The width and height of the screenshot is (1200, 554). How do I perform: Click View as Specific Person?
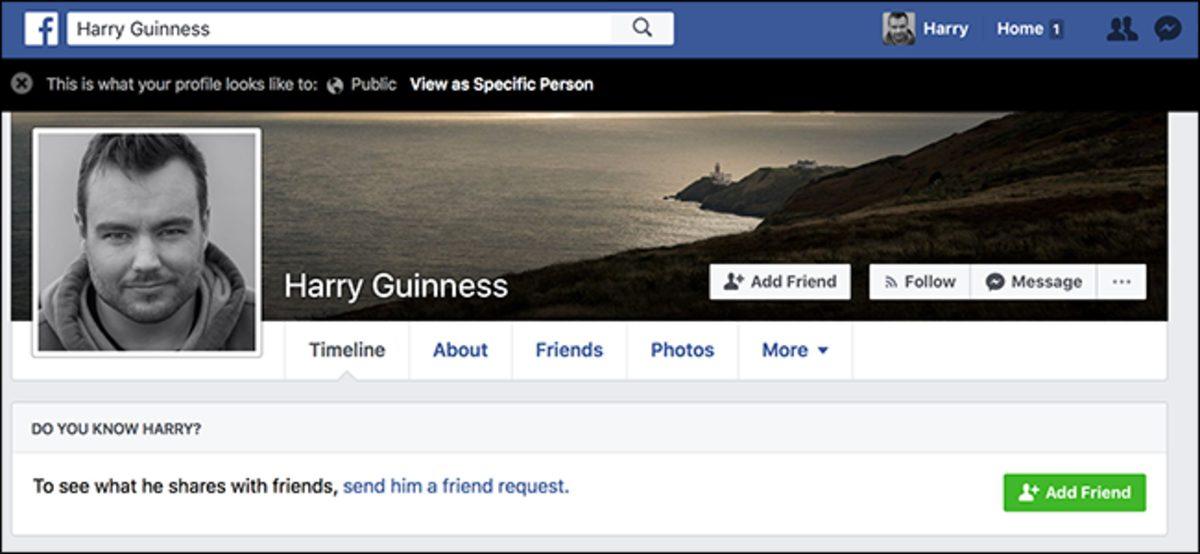(501, 85)
